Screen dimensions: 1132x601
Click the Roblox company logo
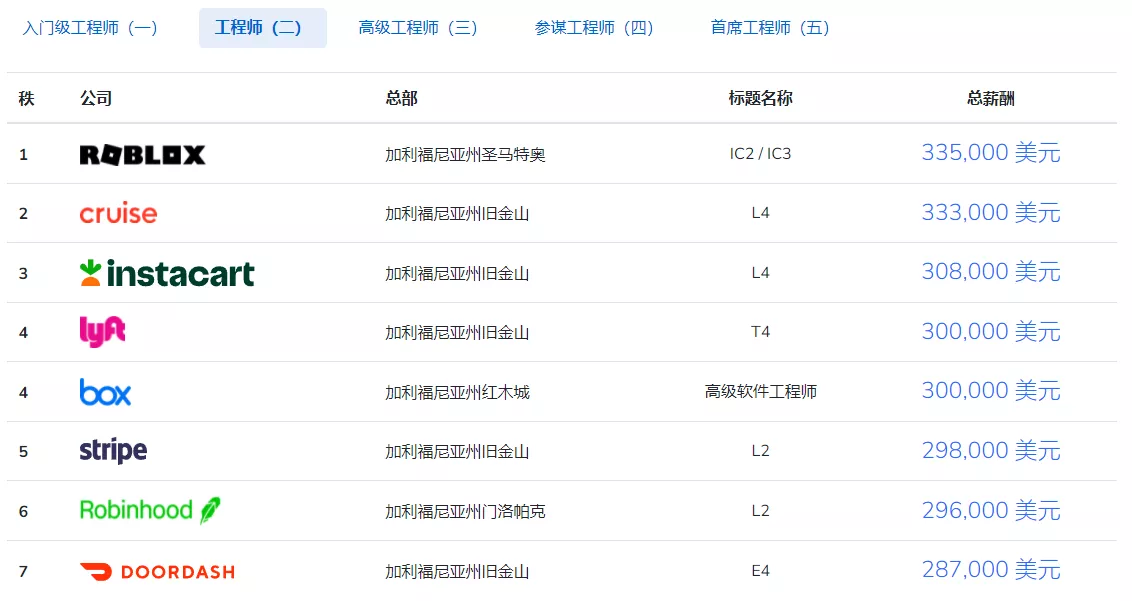(x=142, y=155)
